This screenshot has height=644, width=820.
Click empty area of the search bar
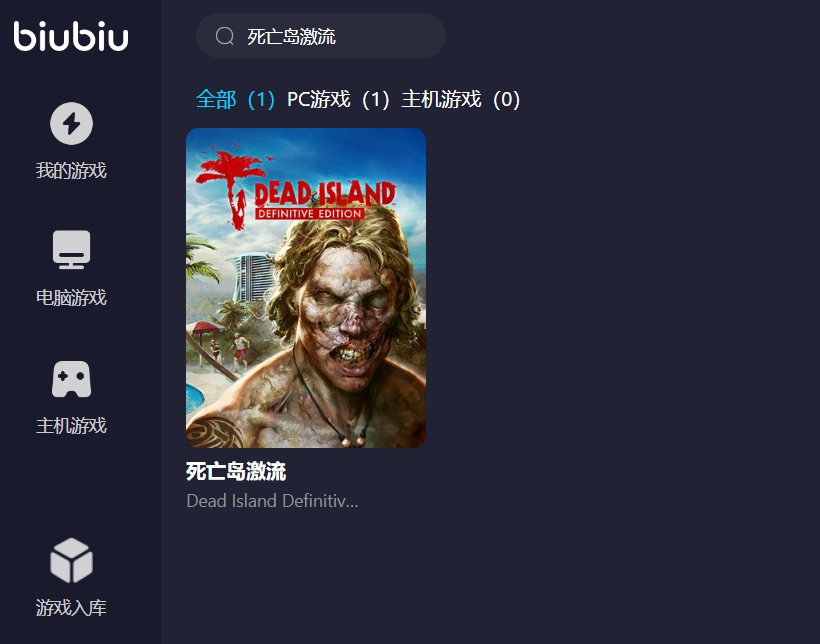point(390,36)
